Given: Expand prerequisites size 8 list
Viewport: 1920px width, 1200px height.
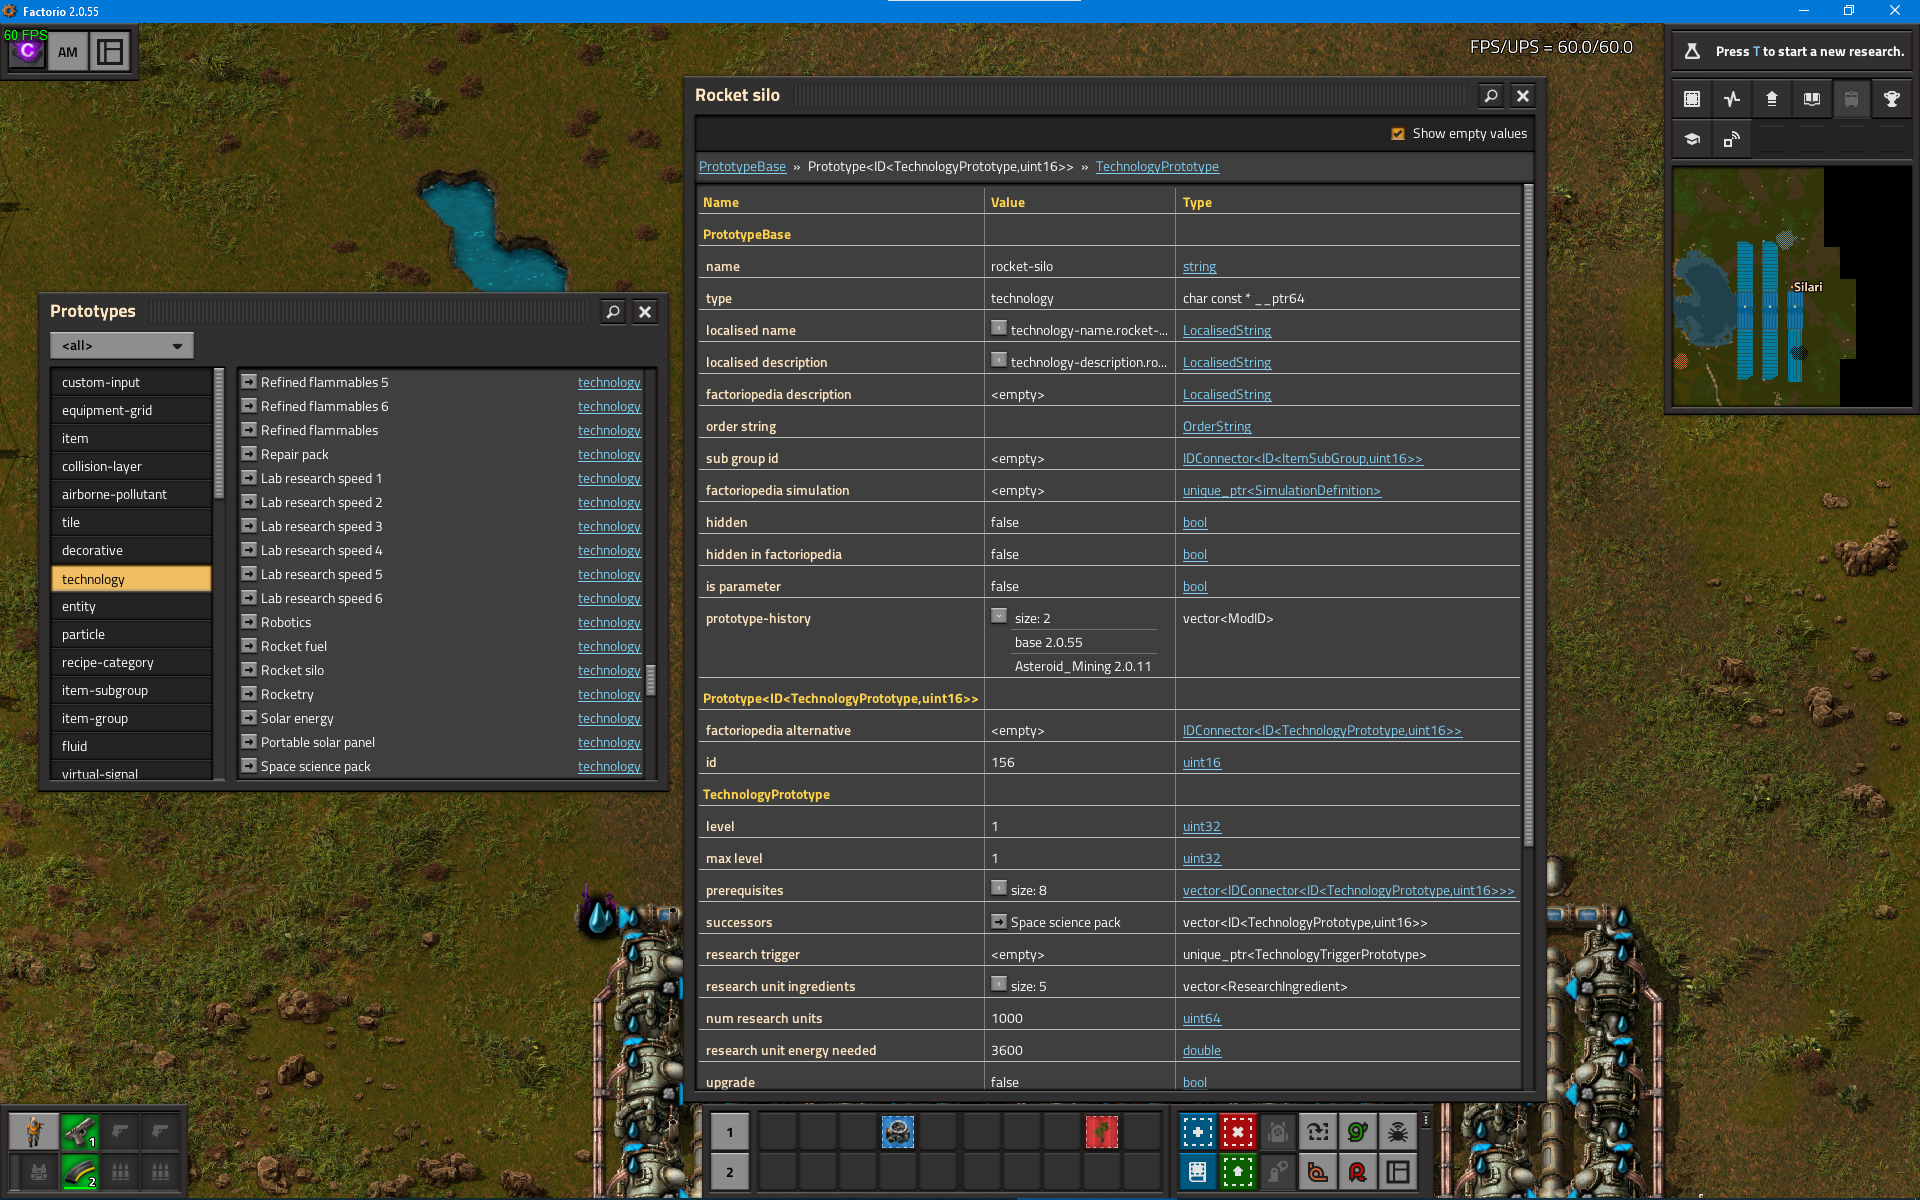Looking at the screenshot, I should (998, 888).
